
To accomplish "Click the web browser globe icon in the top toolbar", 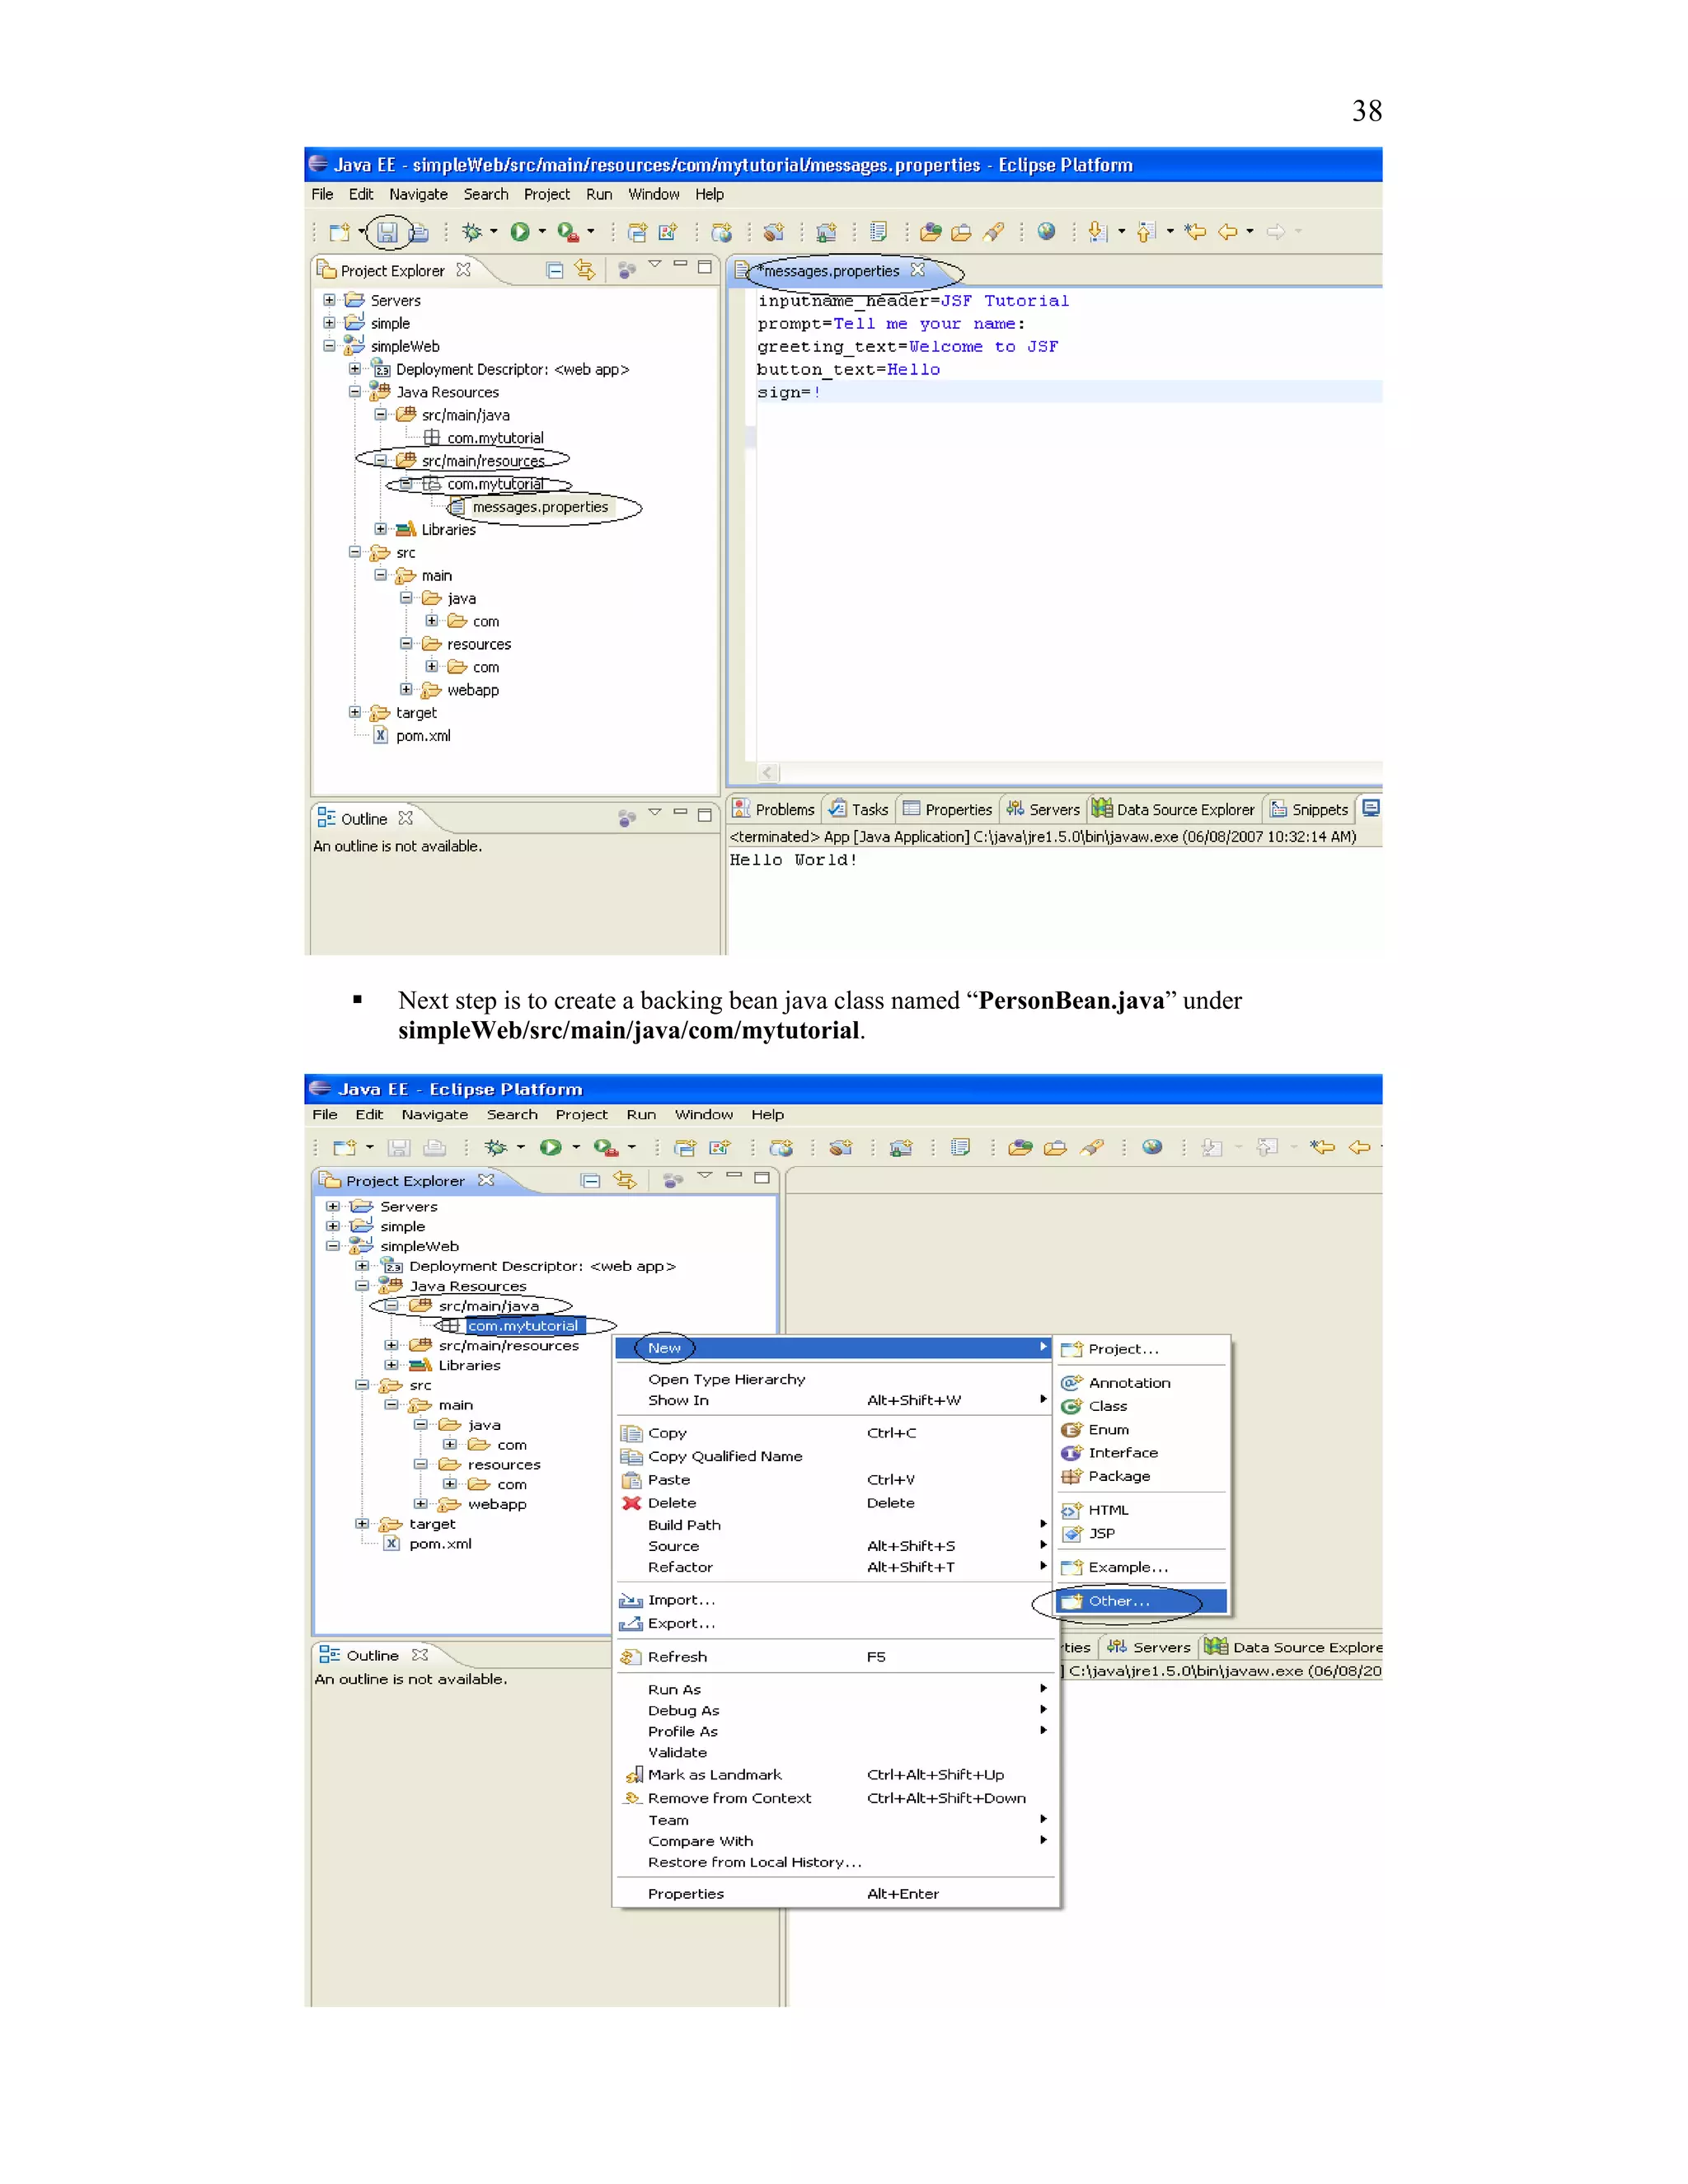I will pos(1046,232).
